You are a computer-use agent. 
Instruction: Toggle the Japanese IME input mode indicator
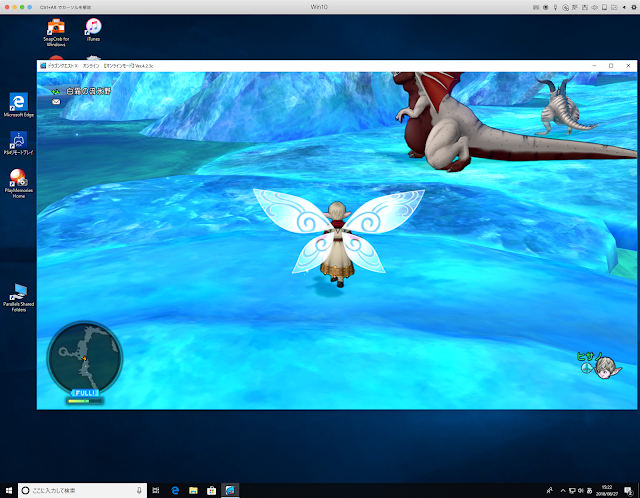(x=589, y=491)
